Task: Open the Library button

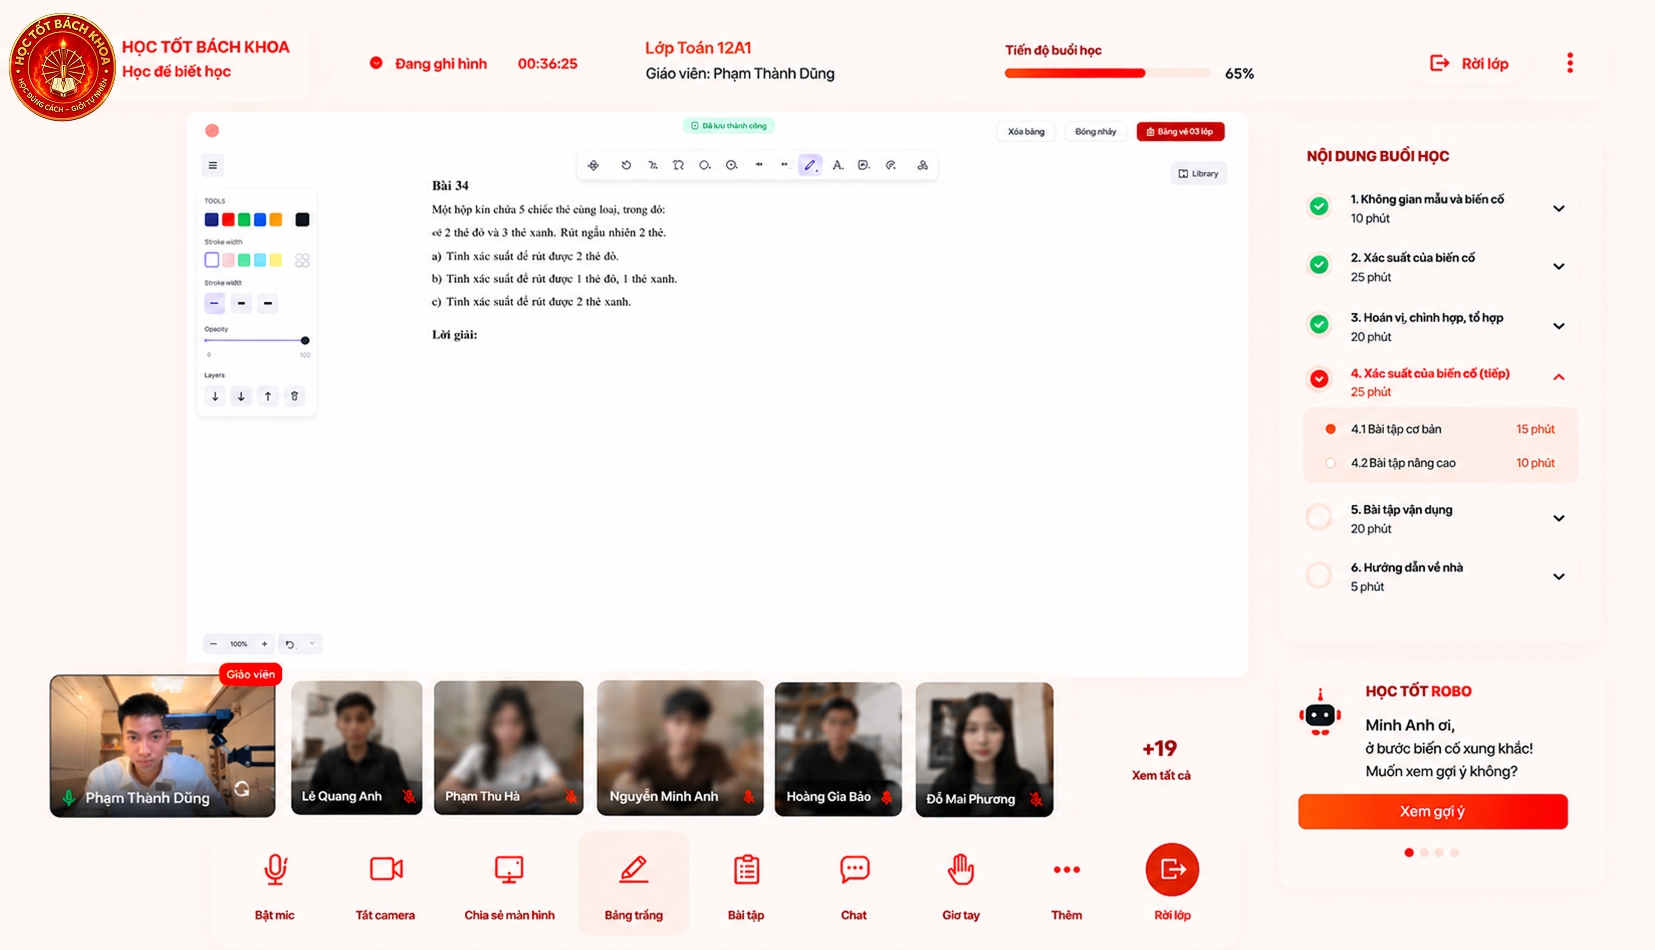Action: tap(1198, 173)
